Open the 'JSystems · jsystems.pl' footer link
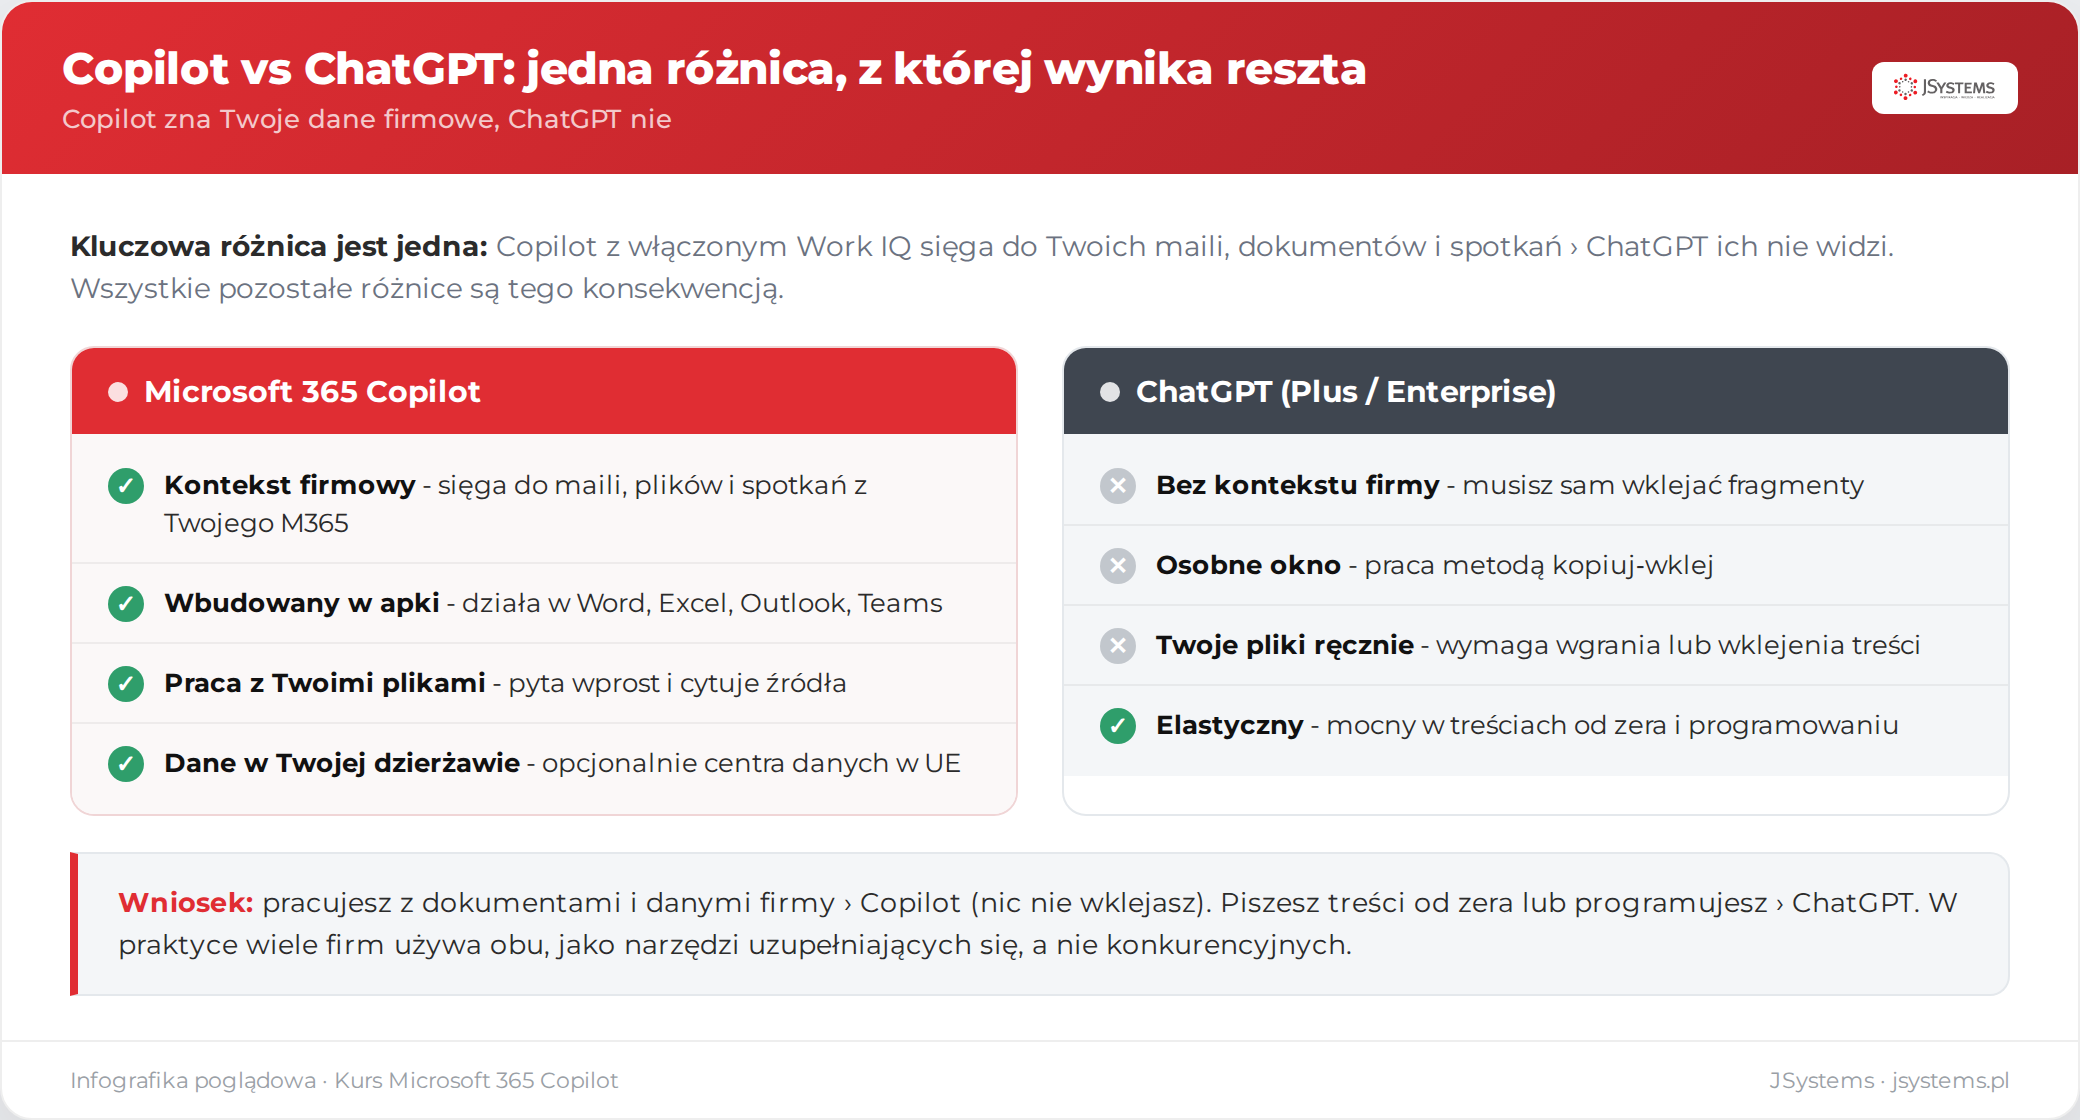The height and width of the screenshot is (1120, 2080). [x=1889, y=1080]
